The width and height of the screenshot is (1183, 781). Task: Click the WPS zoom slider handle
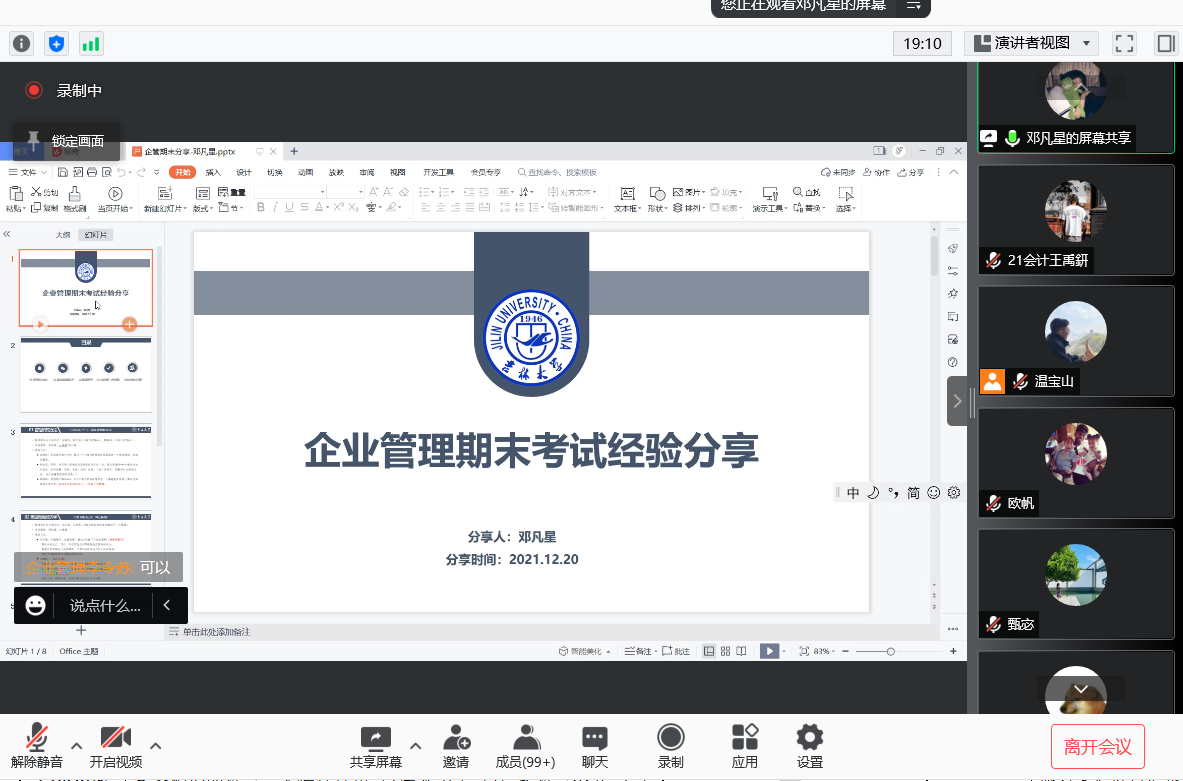point(890,651)
